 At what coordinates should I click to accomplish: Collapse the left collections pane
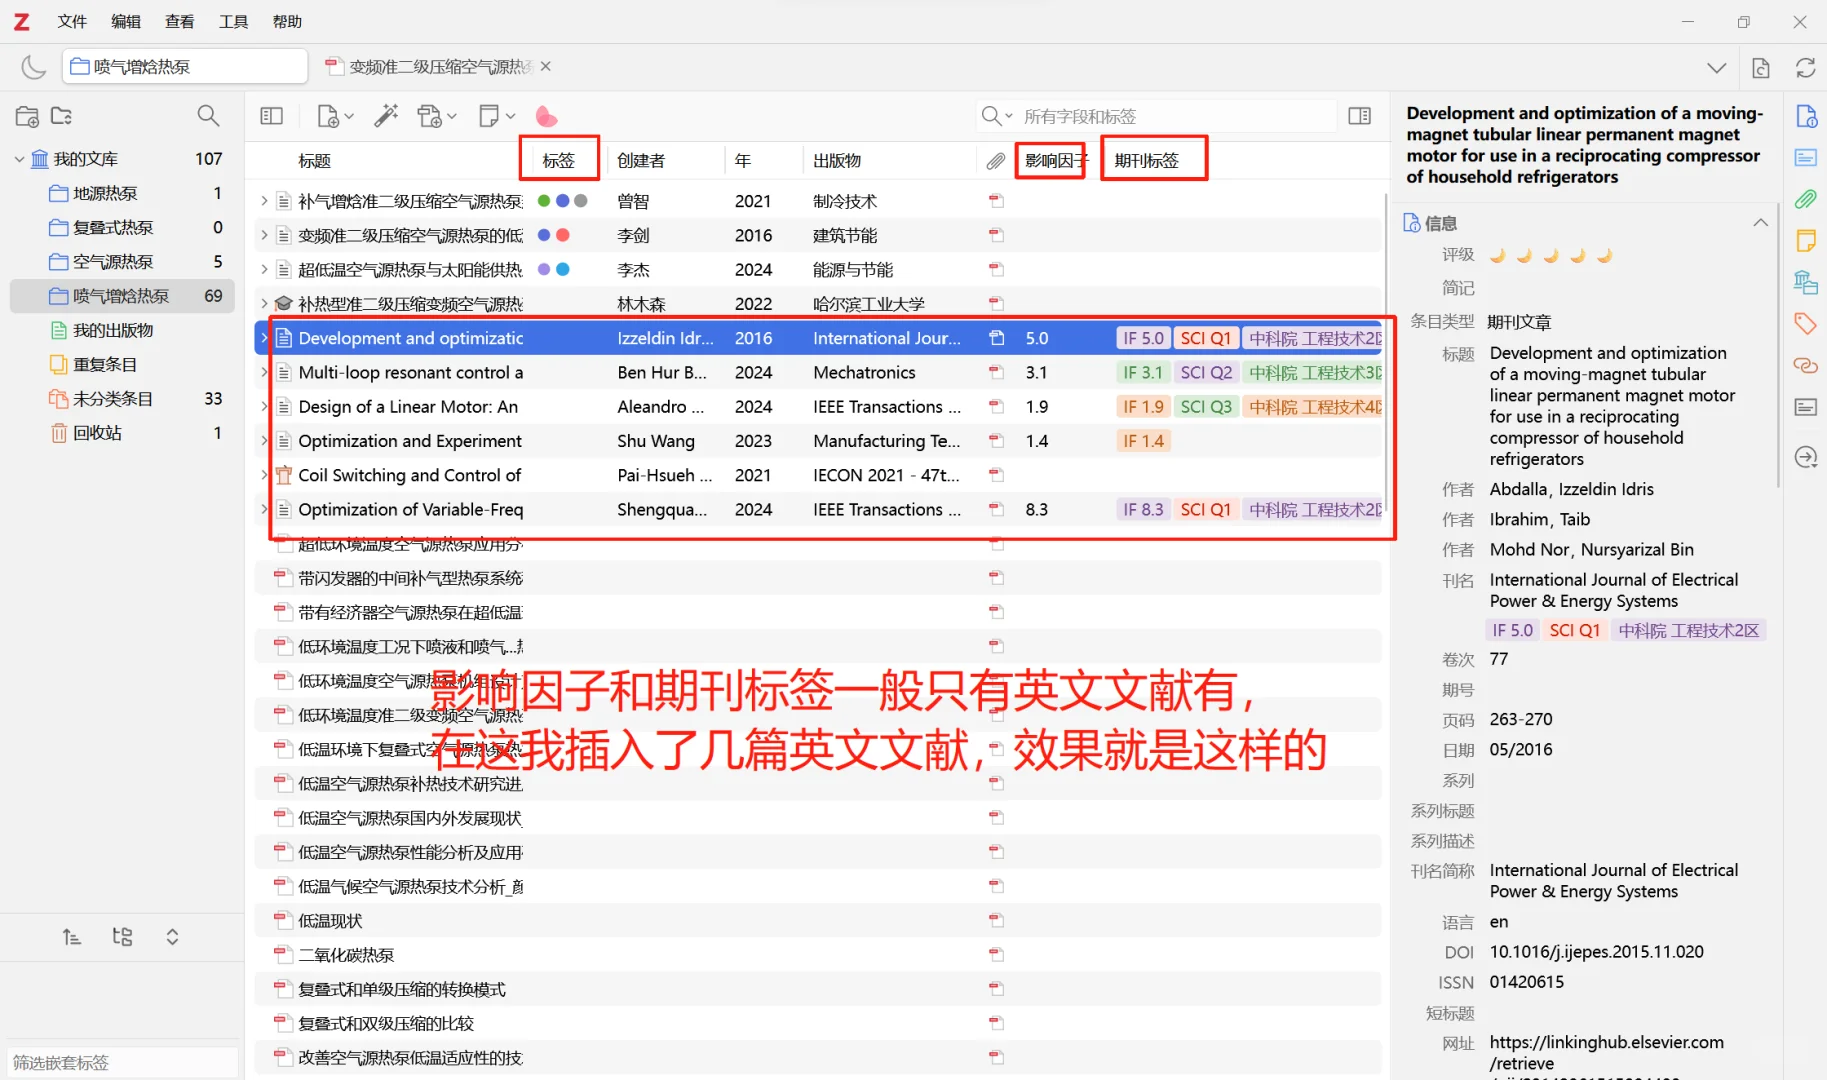(271, 116)
